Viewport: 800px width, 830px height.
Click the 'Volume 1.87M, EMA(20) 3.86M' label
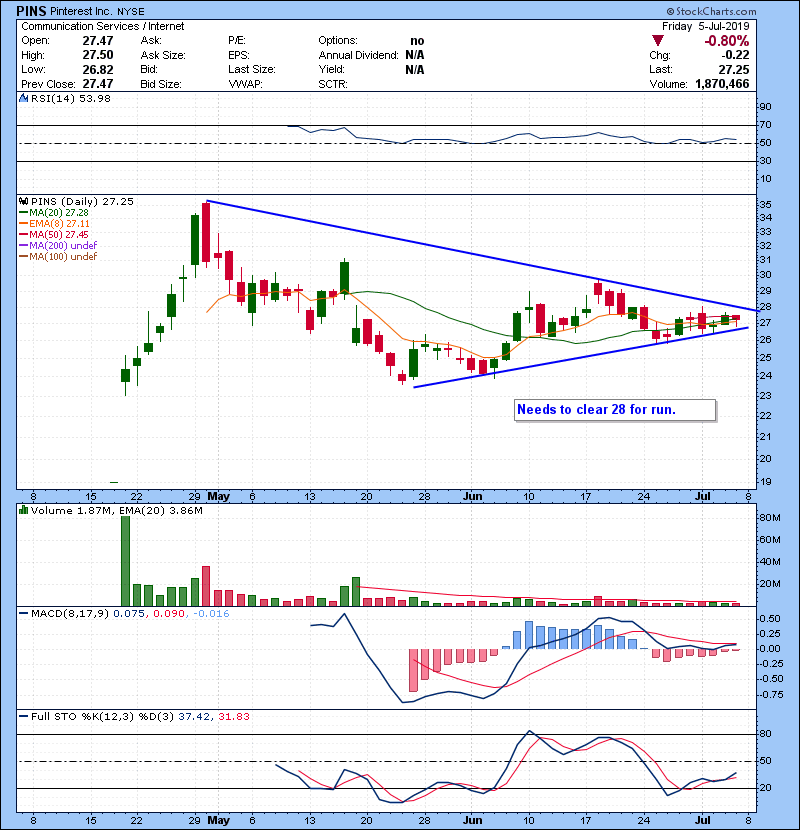116,510
